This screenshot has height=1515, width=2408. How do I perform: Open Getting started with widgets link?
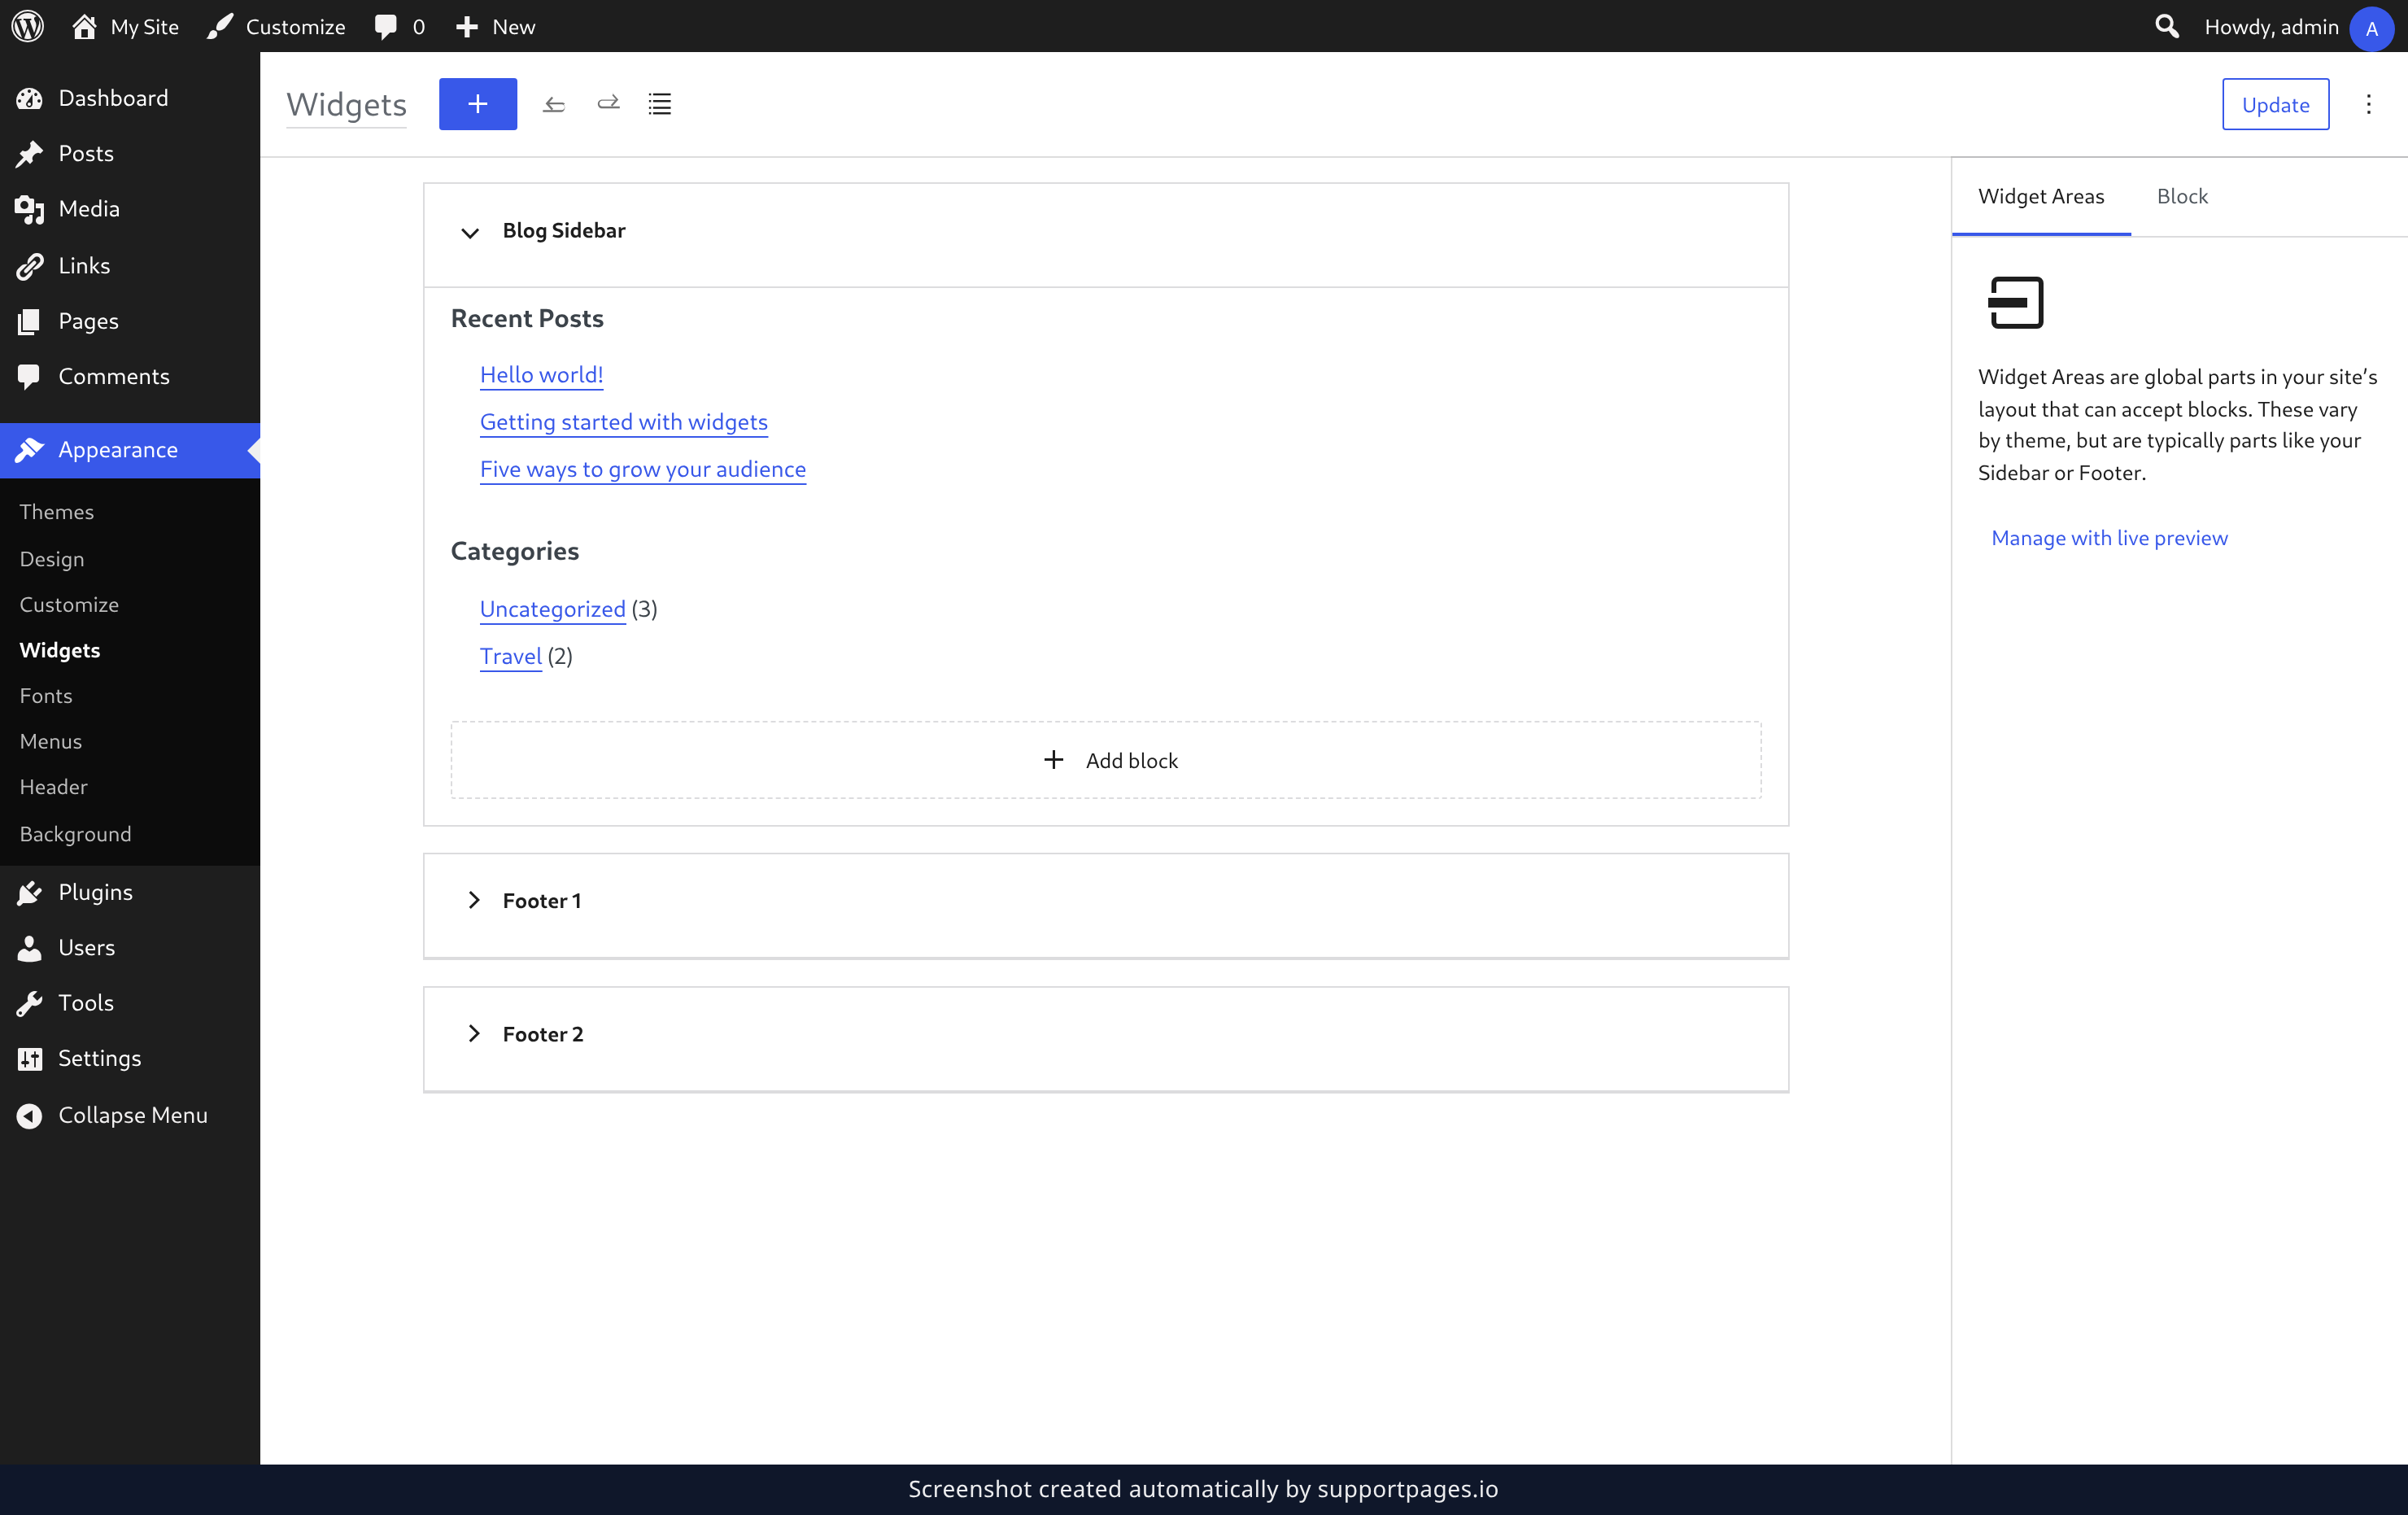point(624,422)
